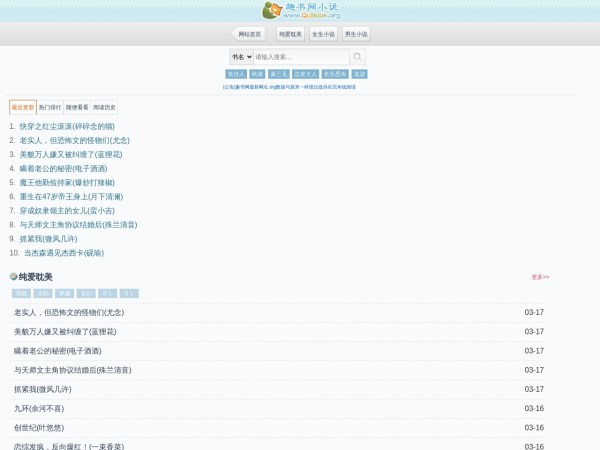Go to 网站首页 home button
600x450 pixels.
coord(250,34)
